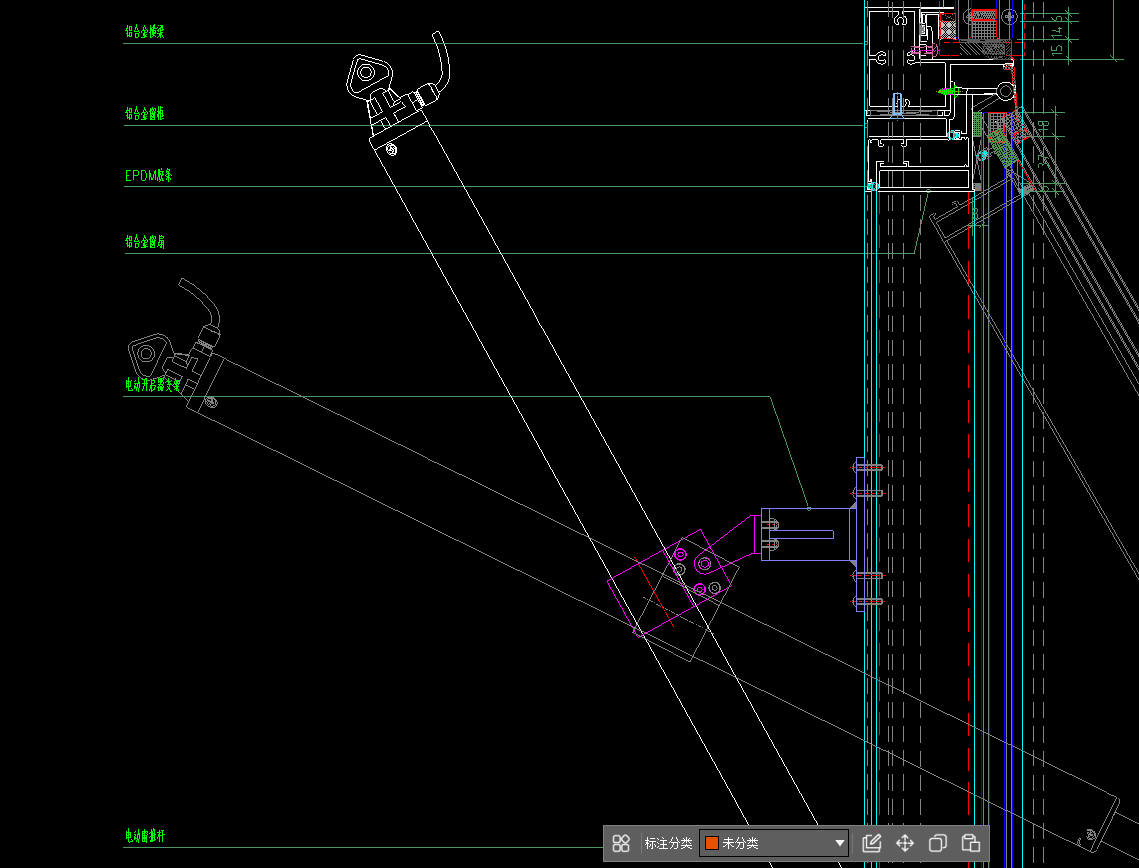Click the copy icon in floating toolbar
1139x868 pixels.
pos(937,843)
